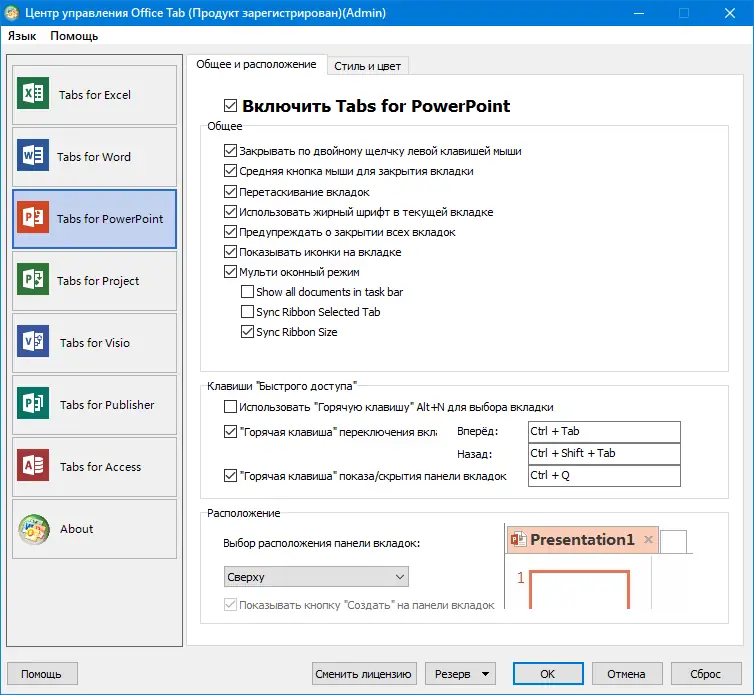Open the Язык menu
The height and width of the screenshot is (695, 754).
[22, 36]
